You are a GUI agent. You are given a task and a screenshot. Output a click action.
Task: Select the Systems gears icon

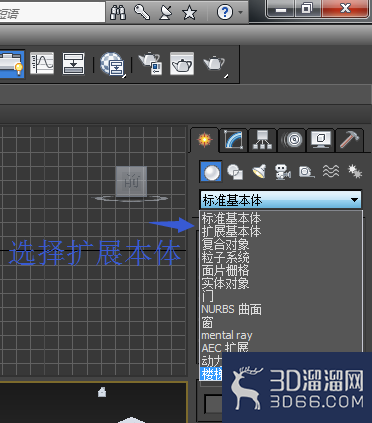click(355, 171)
